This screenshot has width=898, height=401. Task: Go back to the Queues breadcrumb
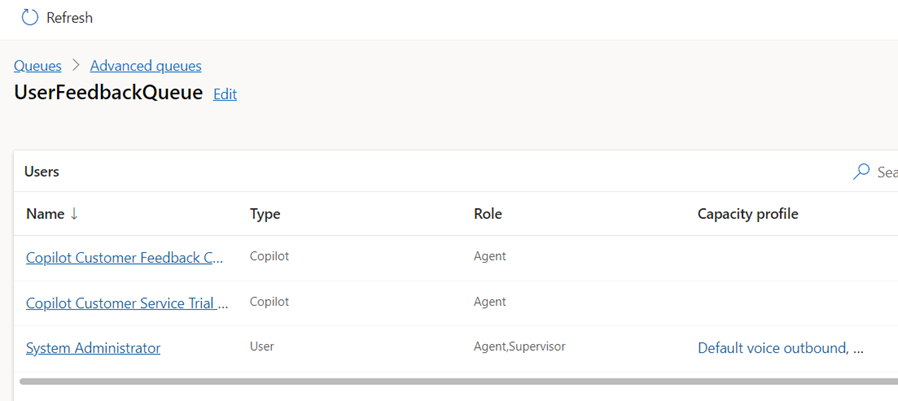[37, 66]
